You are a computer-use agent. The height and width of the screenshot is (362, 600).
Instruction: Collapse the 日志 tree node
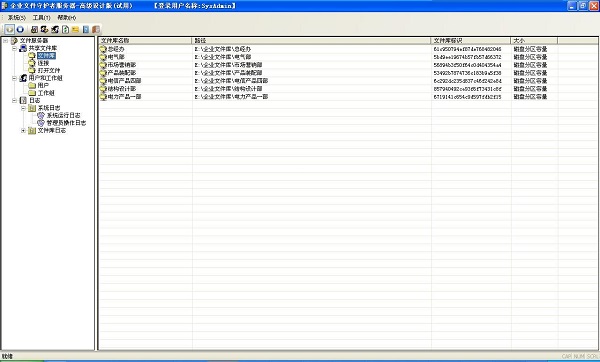14,100
